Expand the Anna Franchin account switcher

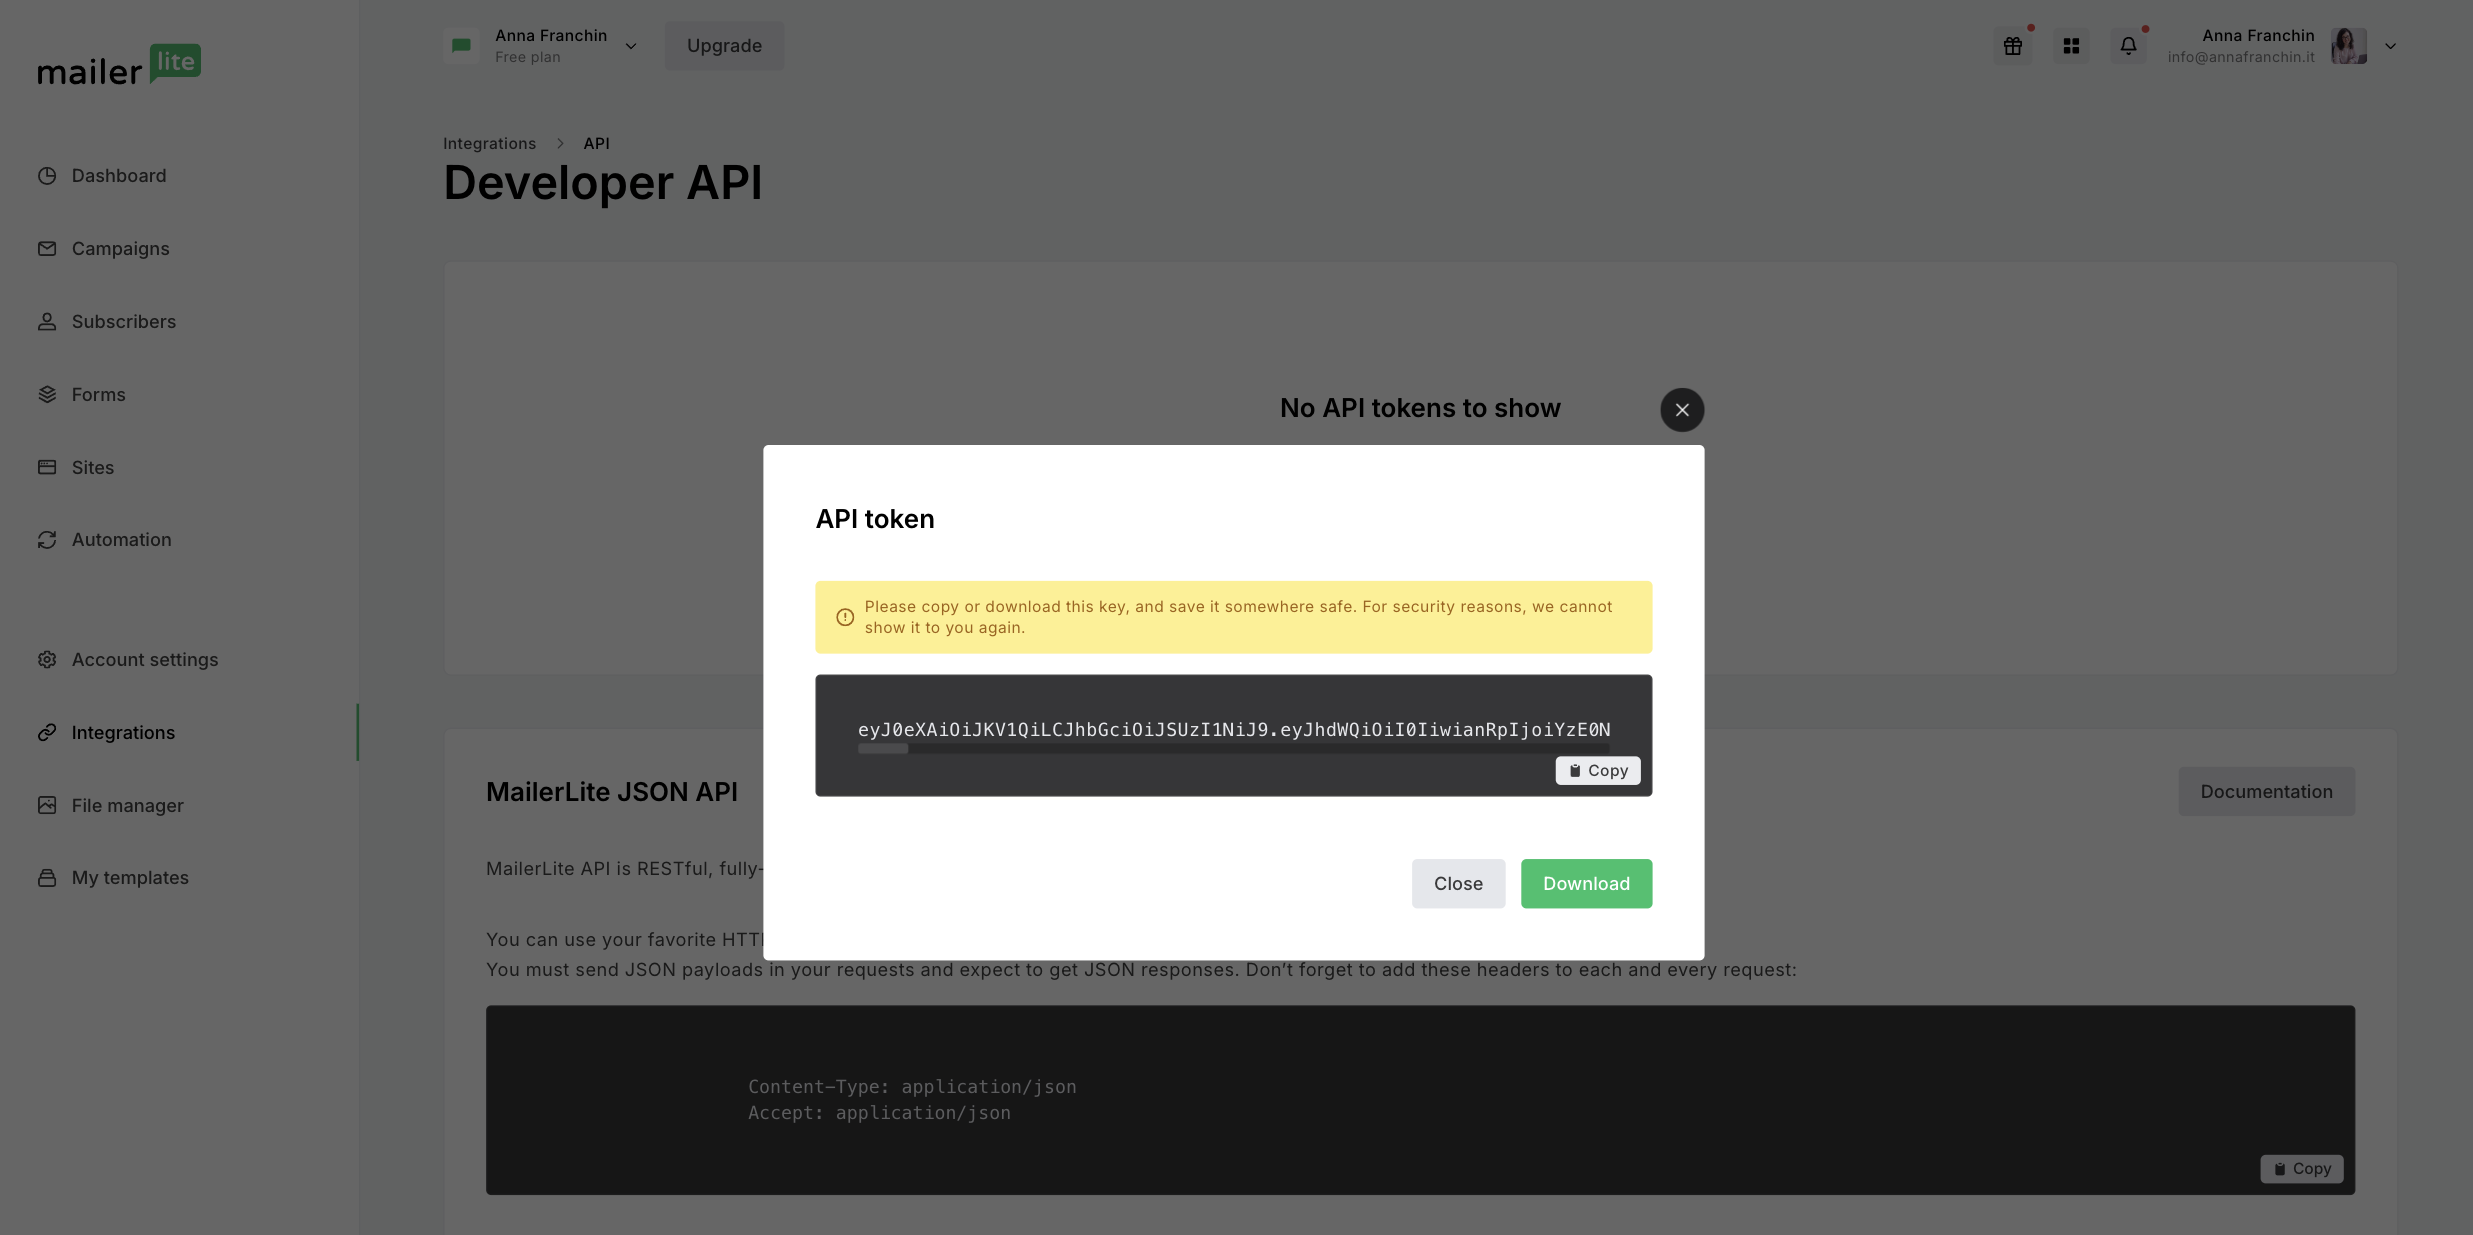pos(631,46)
